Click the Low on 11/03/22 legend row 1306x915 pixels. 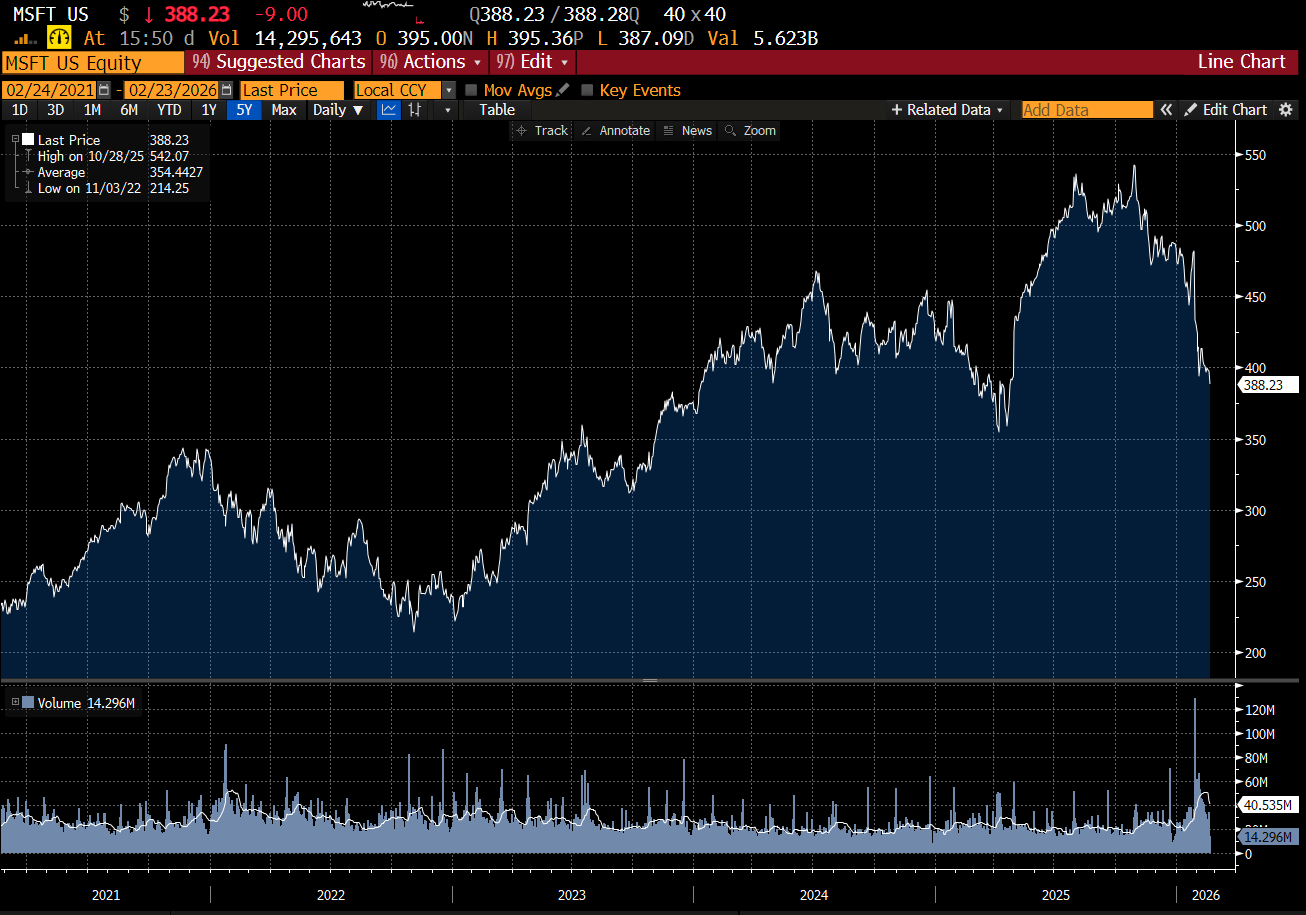click(x=113, y=188)
